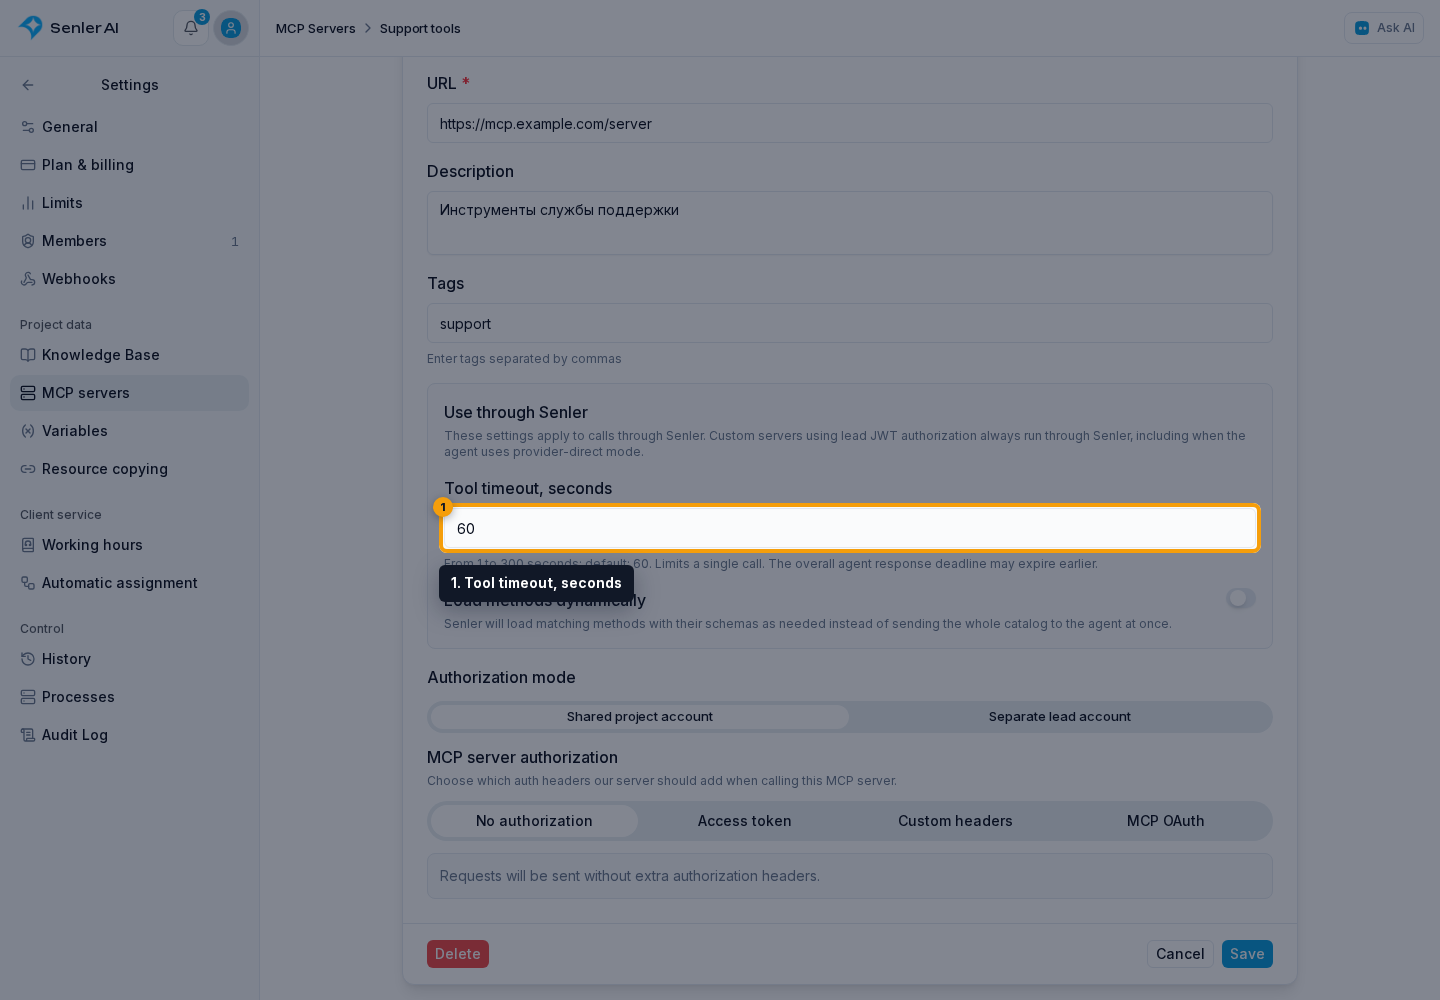Click the Automatic assignment icon

(28, 583)
